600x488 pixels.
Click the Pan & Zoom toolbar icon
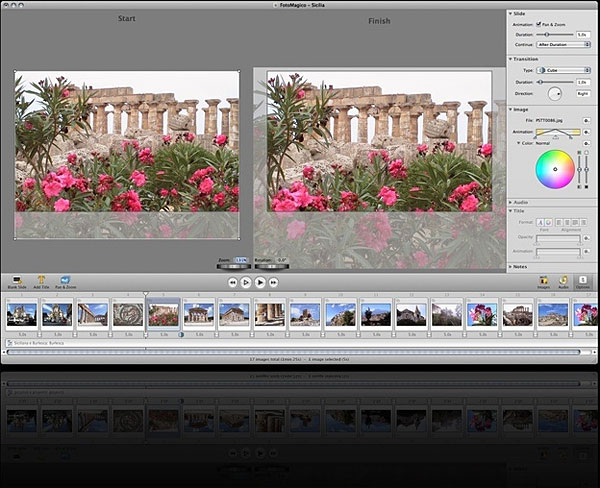(x=65, y=280)
